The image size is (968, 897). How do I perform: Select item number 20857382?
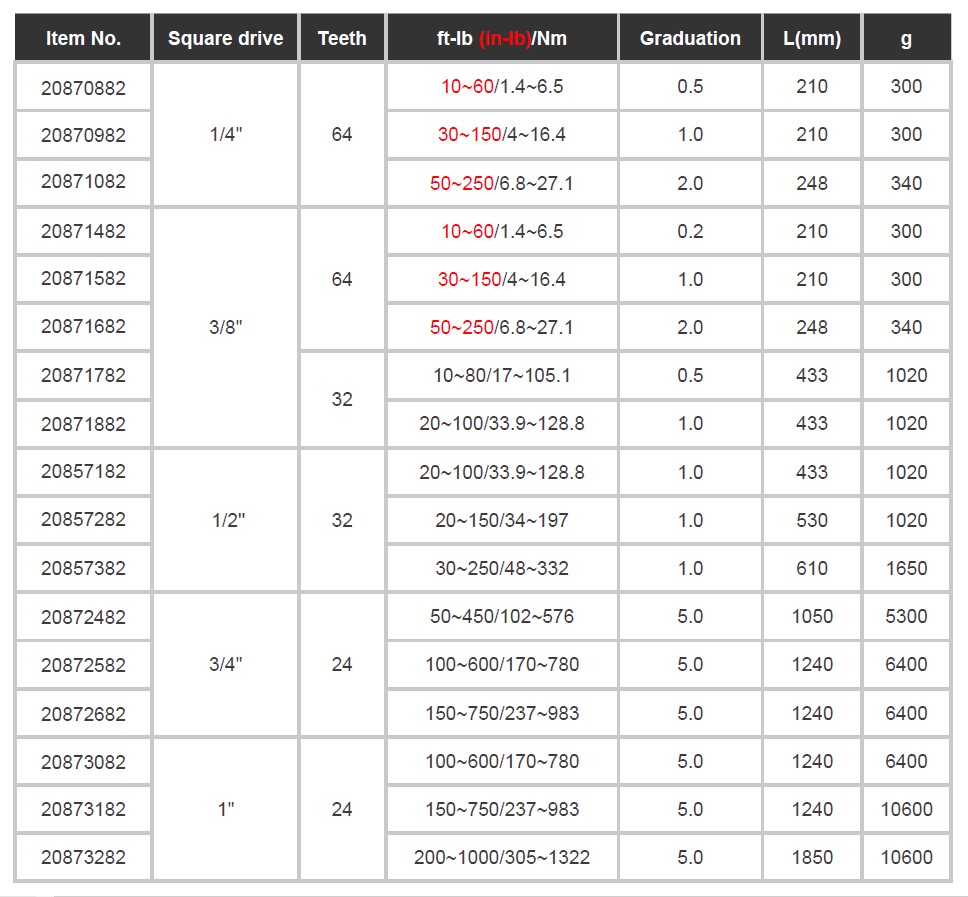pyautogui.click(x=83, y=567)
